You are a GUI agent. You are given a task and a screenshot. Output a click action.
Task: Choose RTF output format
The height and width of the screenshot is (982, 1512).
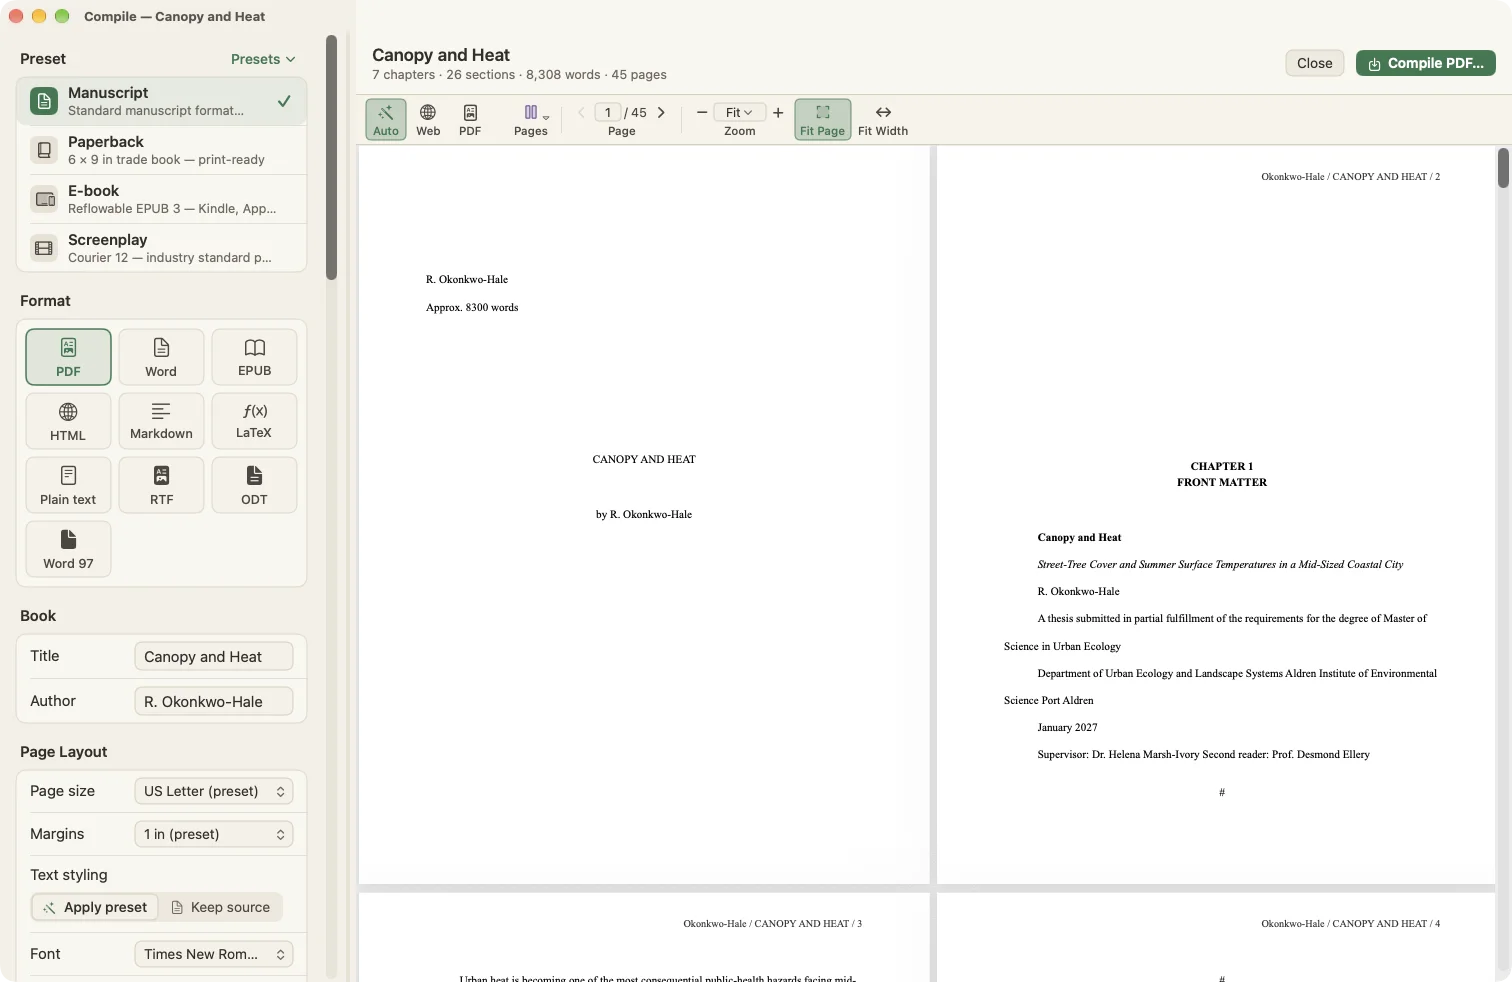coord(161,485)
